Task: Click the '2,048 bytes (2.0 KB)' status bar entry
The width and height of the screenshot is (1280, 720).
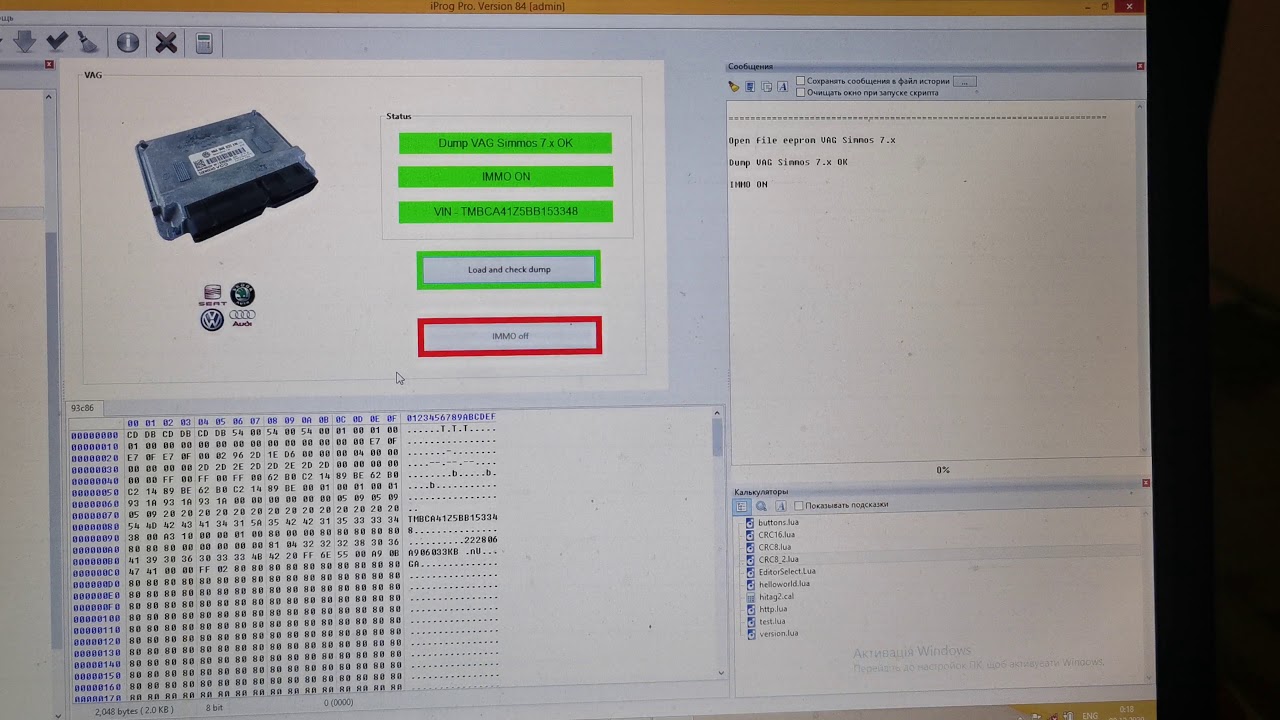Action: [134, 711]
